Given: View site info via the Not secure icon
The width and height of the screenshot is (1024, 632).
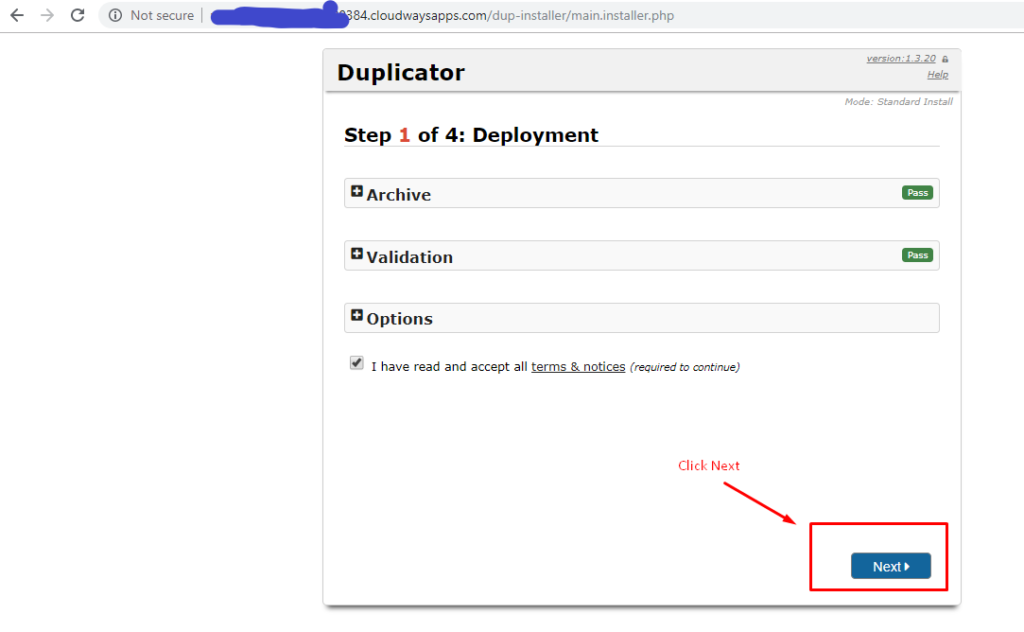Looking at the screenshot, I should click(x=115, y=15).
